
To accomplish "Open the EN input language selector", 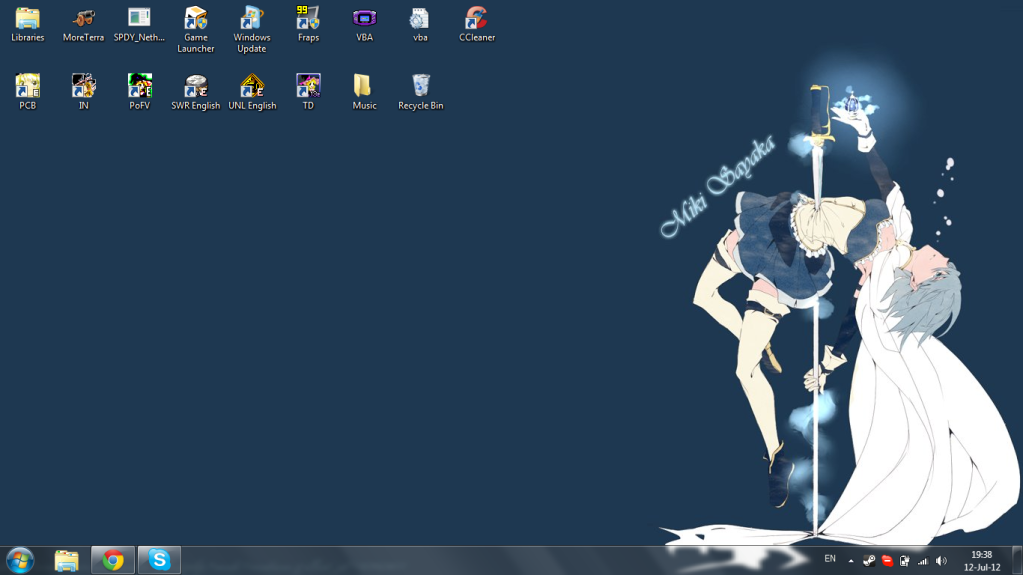I will point(830,559).
